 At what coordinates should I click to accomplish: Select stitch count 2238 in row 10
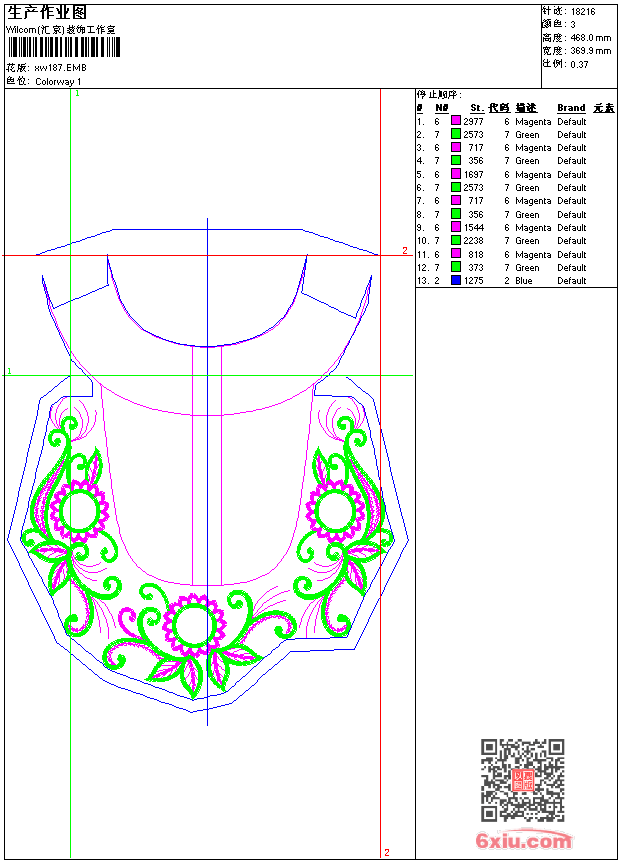coord(473,241)
